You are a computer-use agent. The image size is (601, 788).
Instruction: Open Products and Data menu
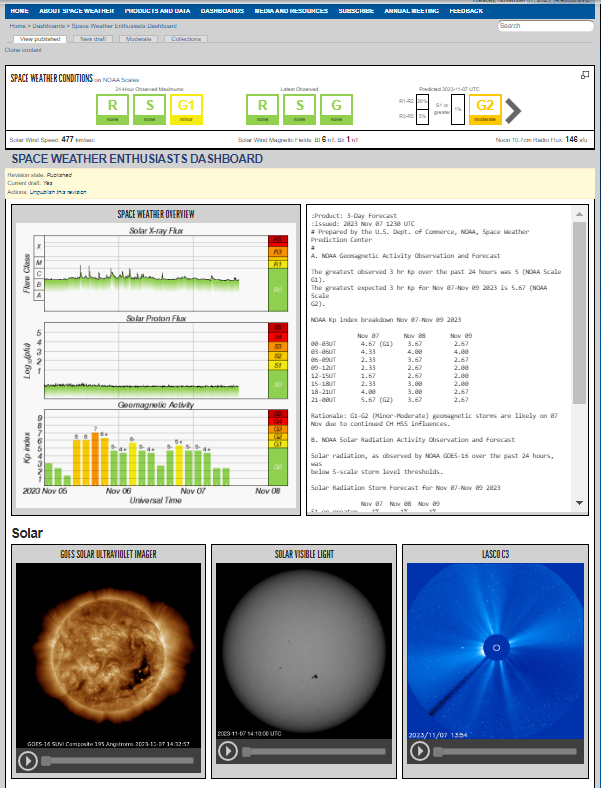pos(157,11)
